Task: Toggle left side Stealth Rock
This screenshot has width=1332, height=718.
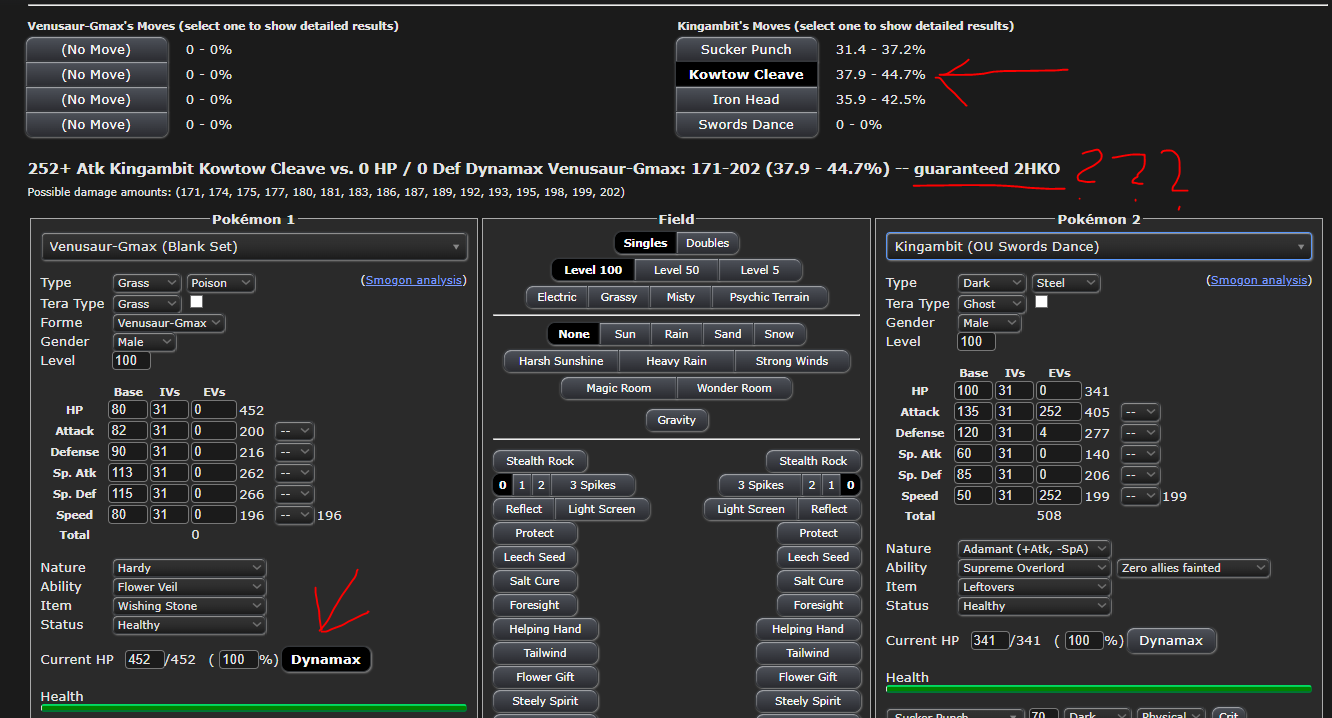Action: 540,461
